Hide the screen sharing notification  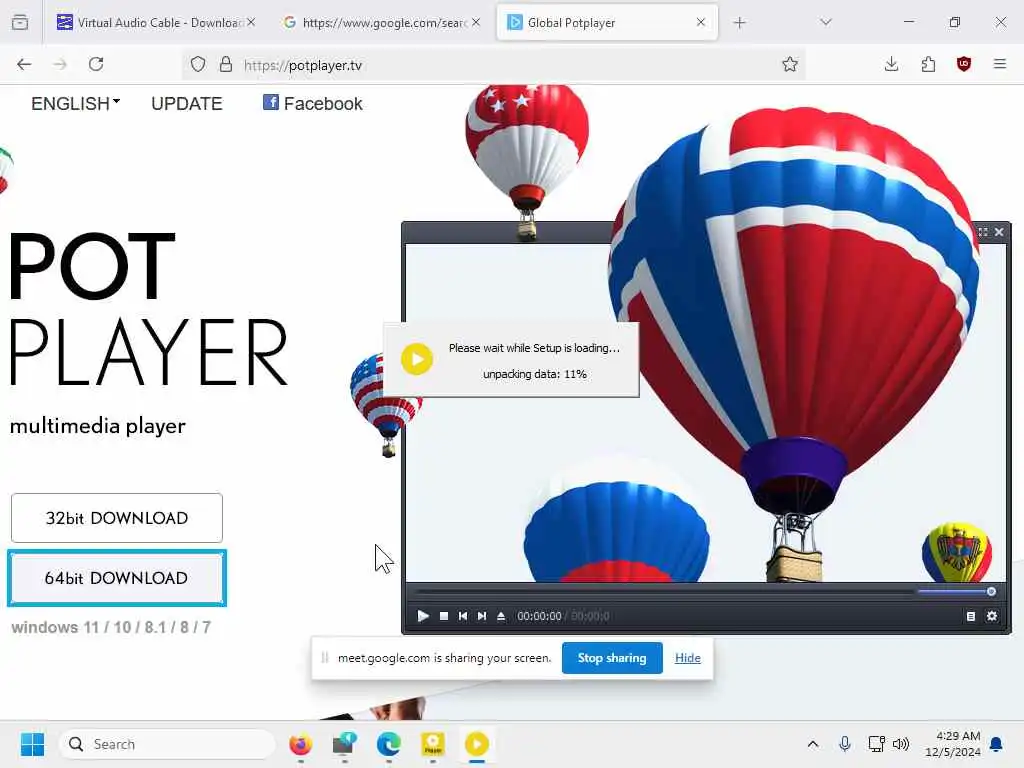point(688,658)
